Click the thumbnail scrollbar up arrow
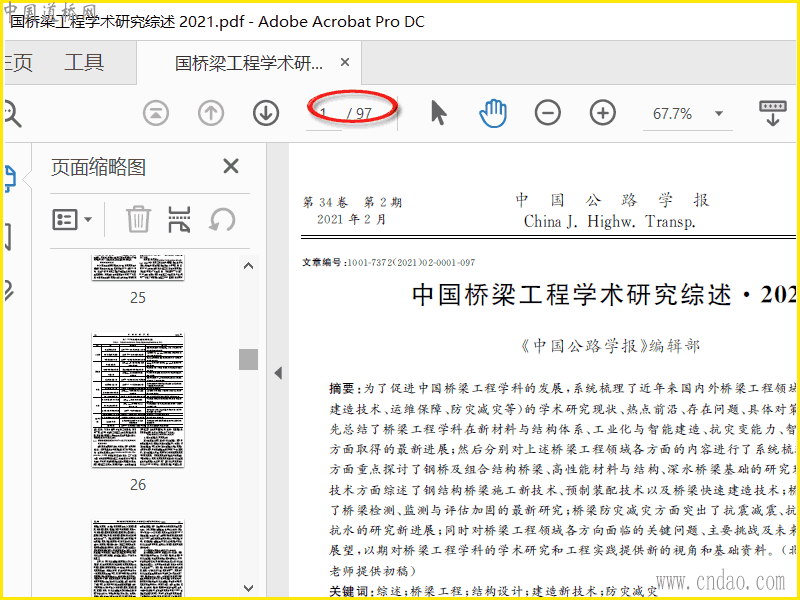The height and width of the screenshot is (600, 800). click(248, 265)
